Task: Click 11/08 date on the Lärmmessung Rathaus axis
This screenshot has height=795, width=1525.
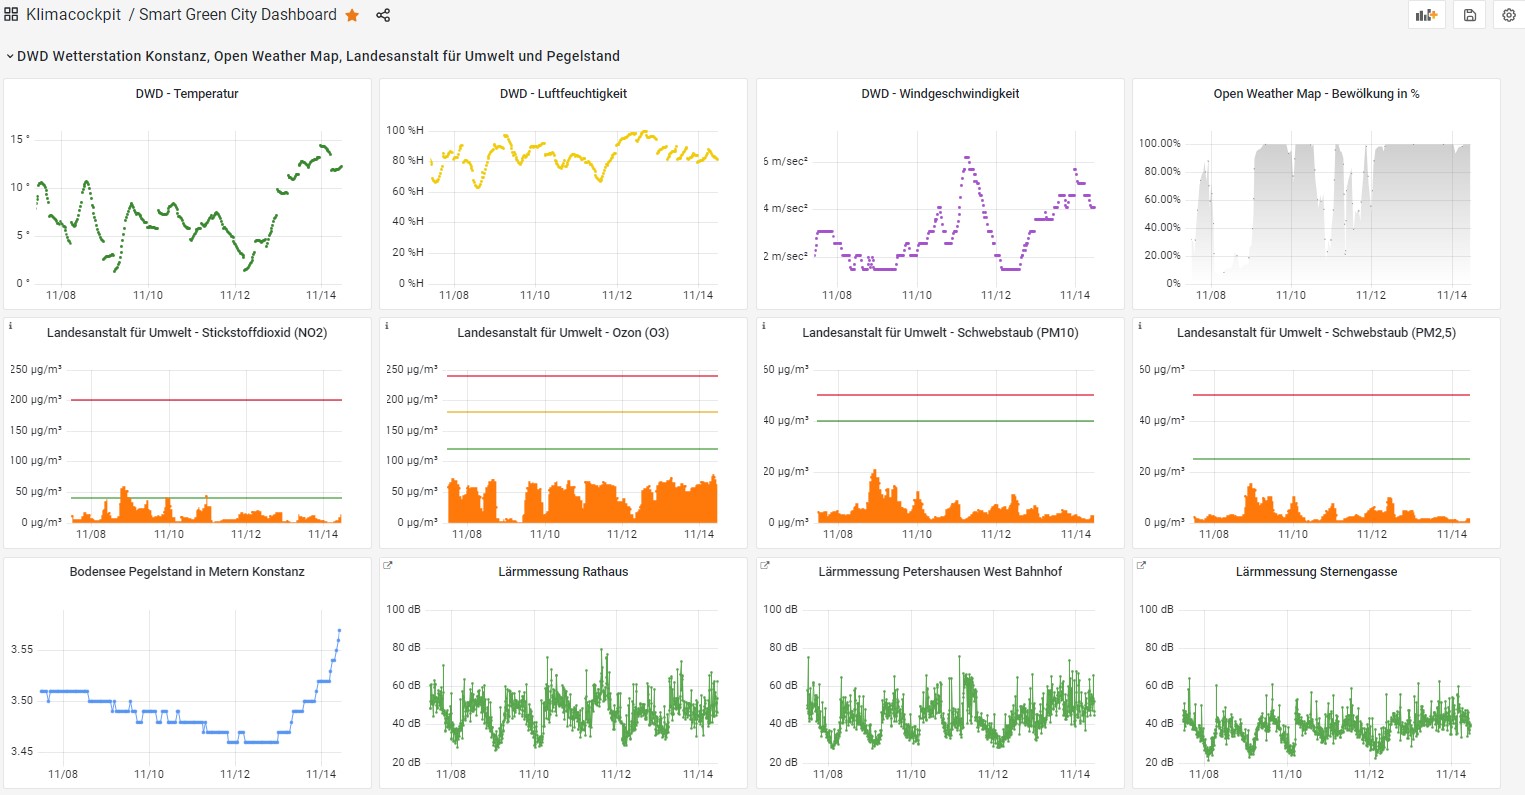Action: pyautogui.click(x=451, y=774)
